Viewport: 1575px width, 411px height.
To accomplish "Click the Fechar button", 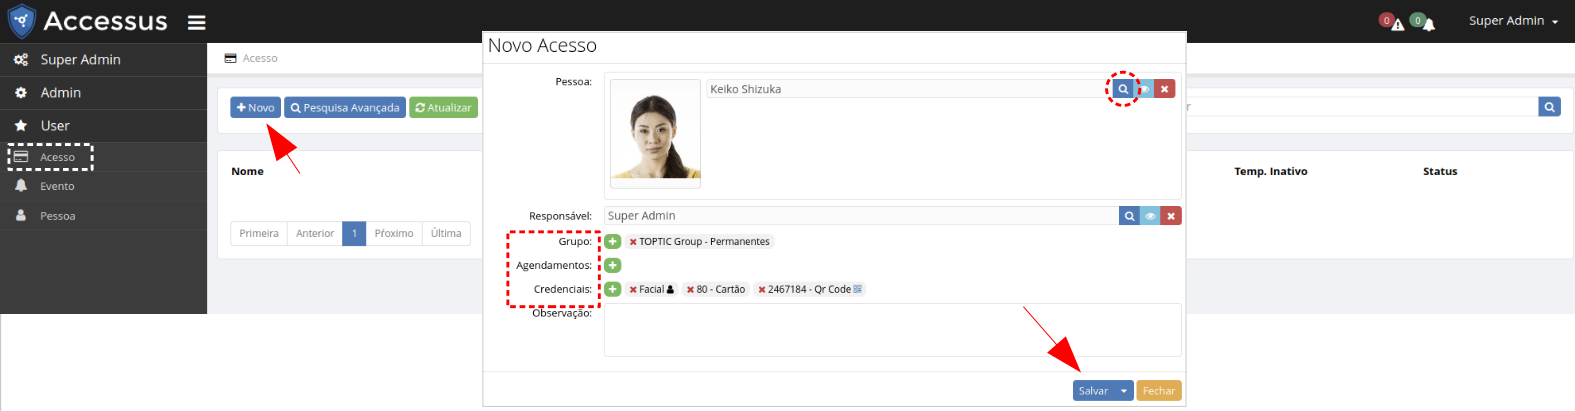I will (x=1158, y=391).
